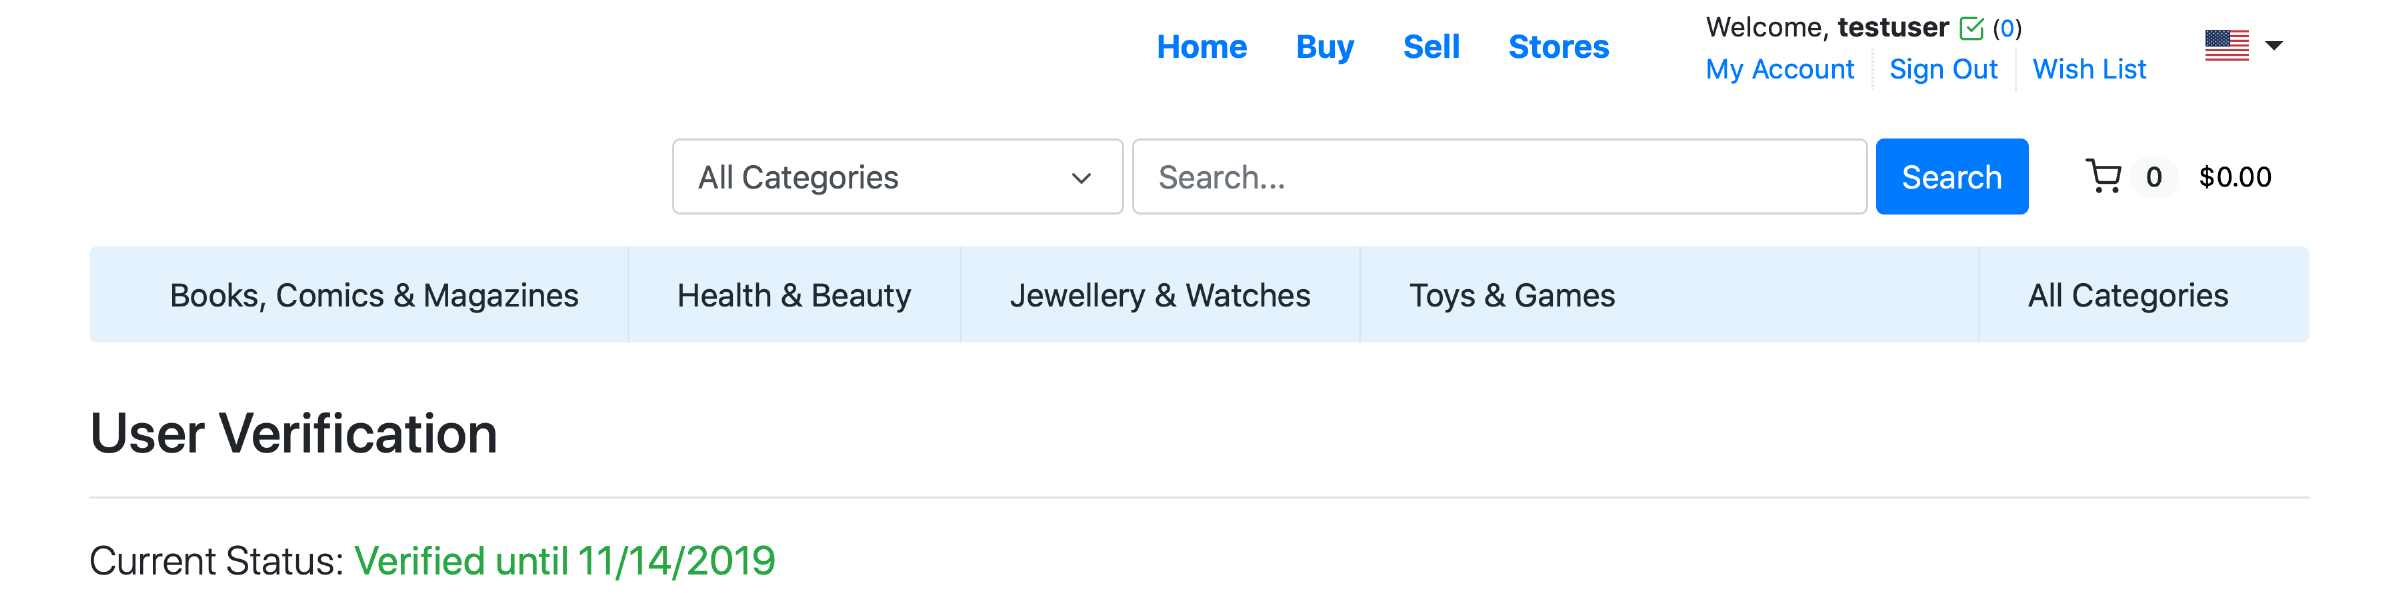Open the Buy menu item
This screenshot has width=2400, height=593.
pyautogui.click(x=1325, y=47)
